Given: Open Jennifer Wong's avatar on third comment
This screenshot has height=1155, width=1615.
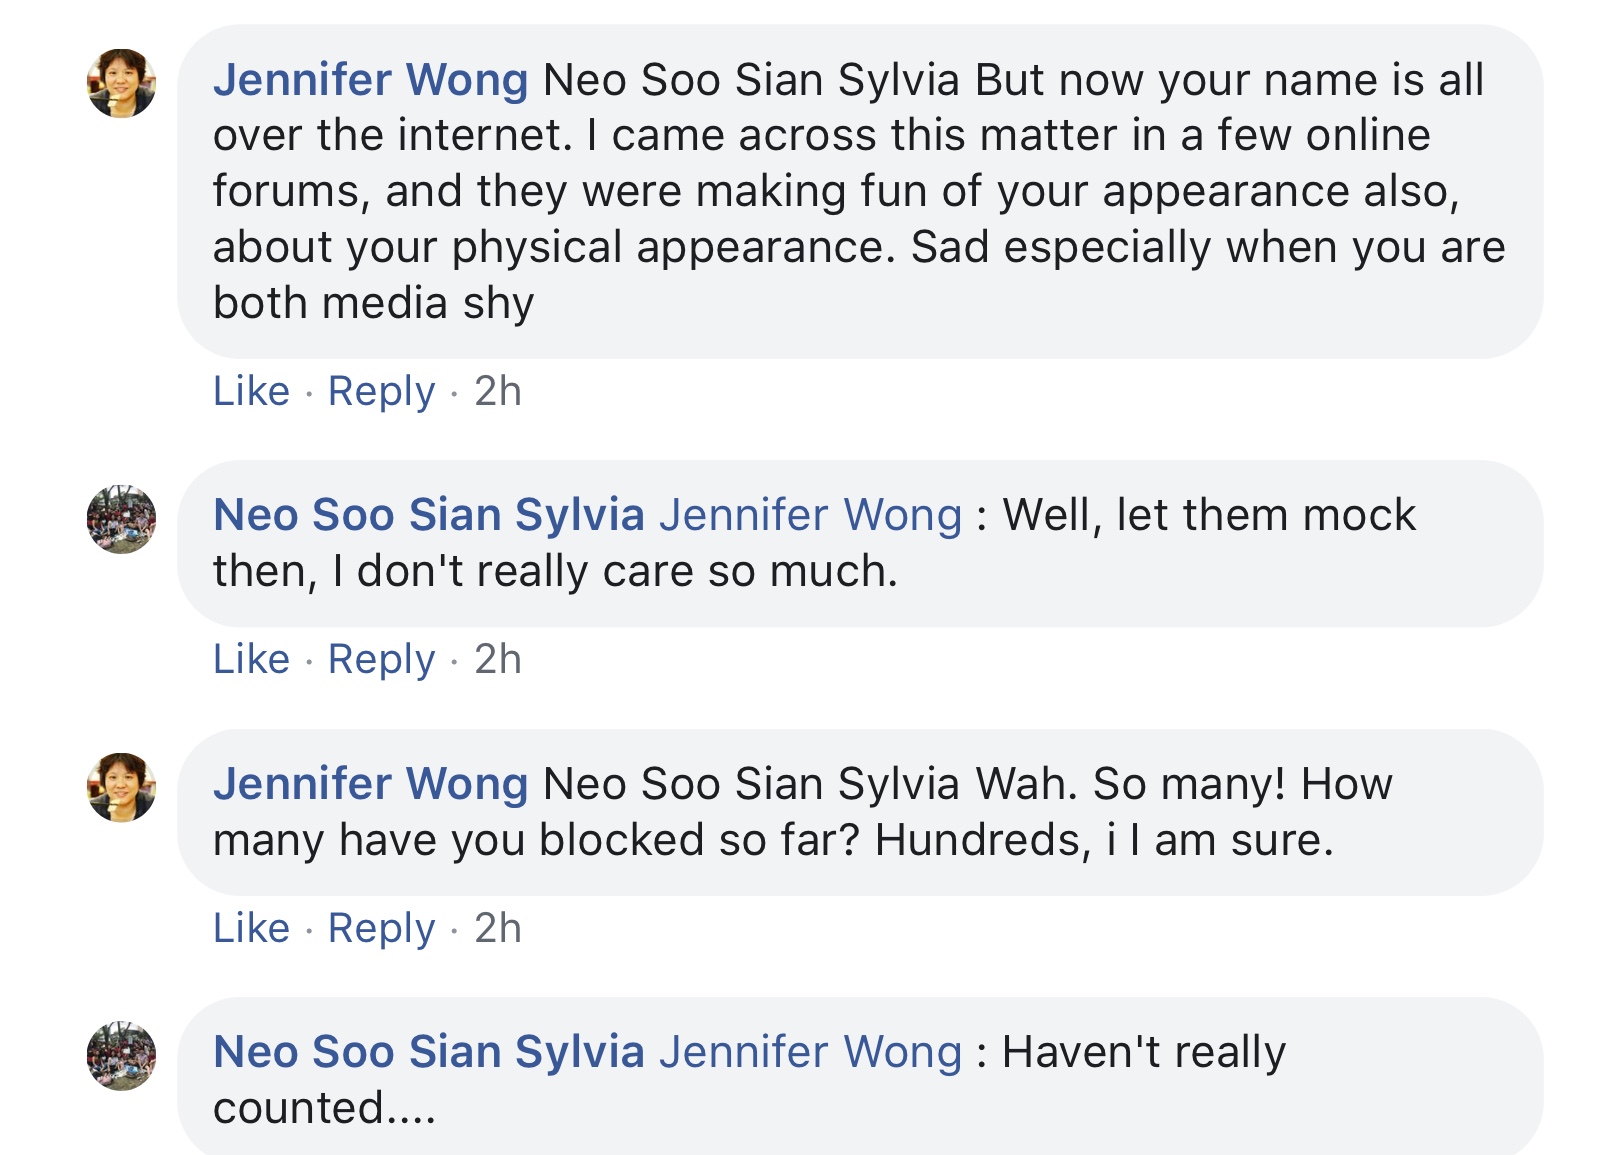Looking at the screenshot, I should [121, 787].
